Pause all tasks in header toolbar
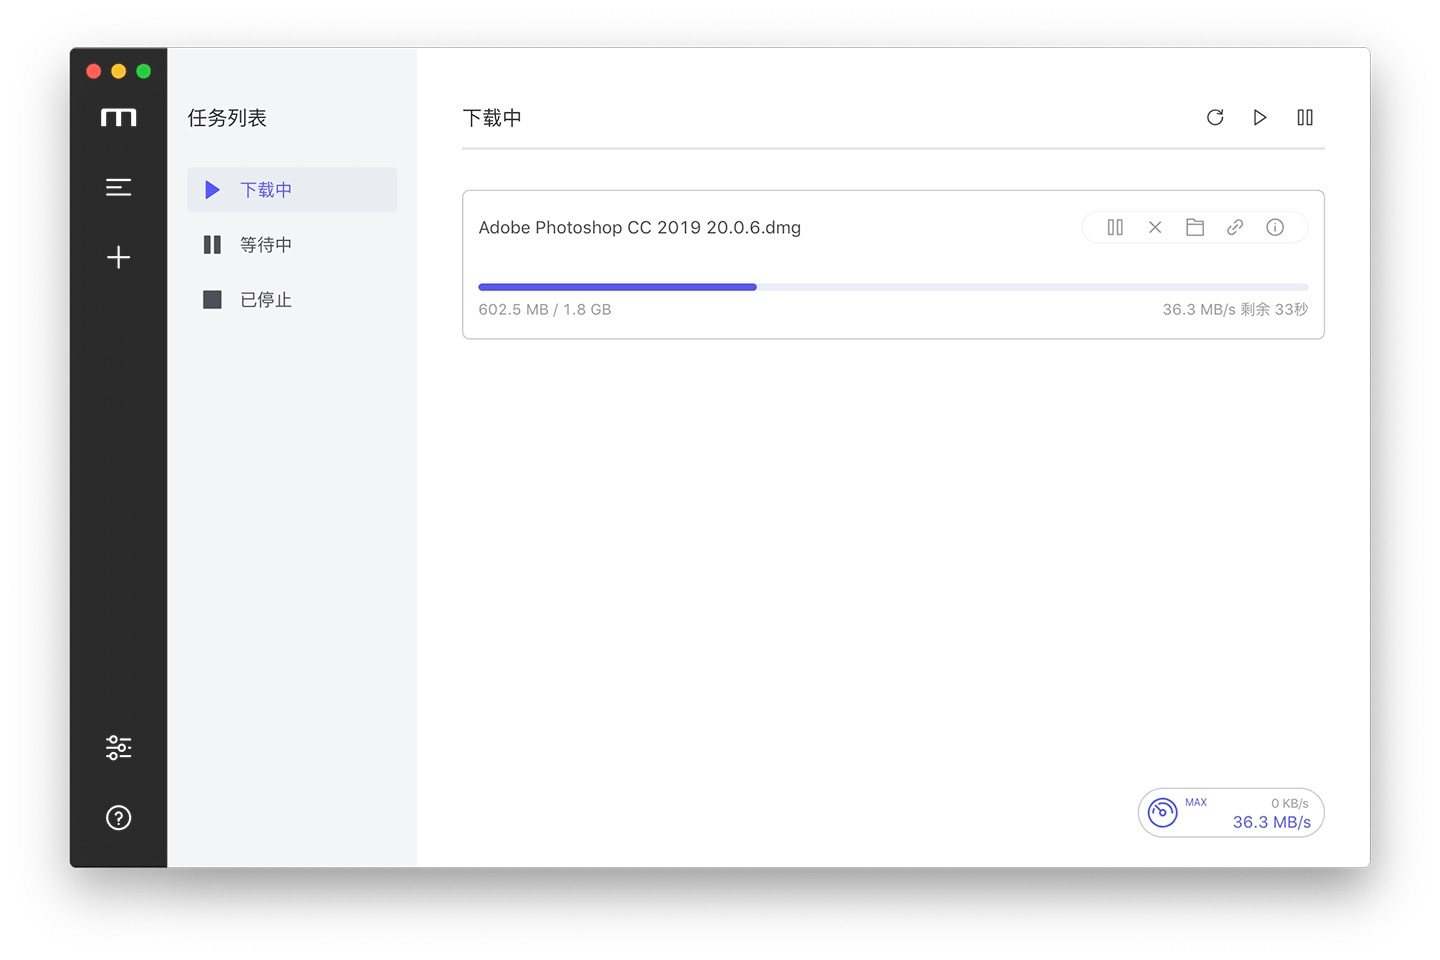The image size is (1440, 960). tap(1305, 118)
